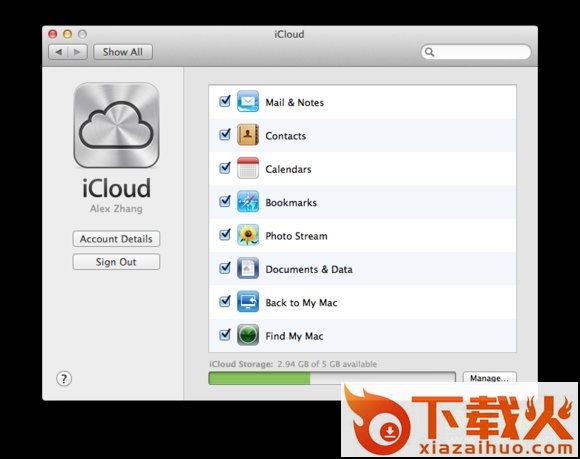This screenshot has width=580, height=459.
Task: Click the Mail & Notes envelope icon
Action: 247,101
